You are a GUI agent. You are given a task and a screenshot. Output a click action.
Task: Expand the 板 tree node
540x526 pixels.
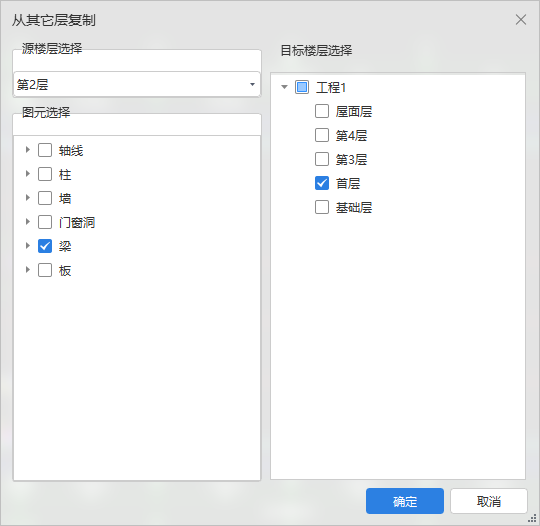tap(28, 269)
